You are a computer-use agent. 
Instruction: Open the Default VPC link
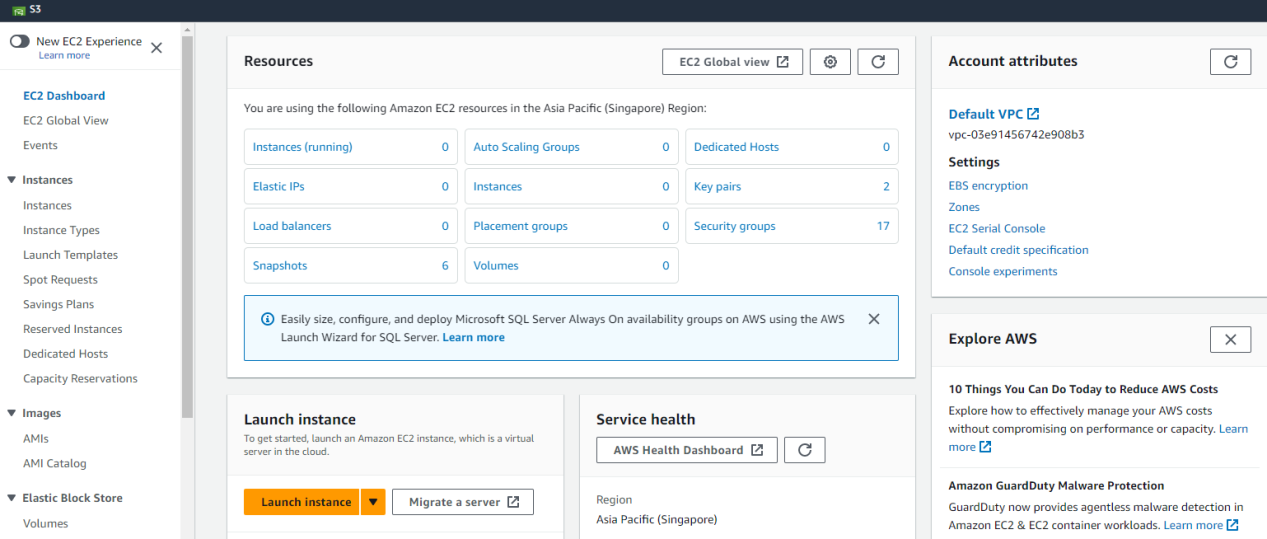coord(994,114)
